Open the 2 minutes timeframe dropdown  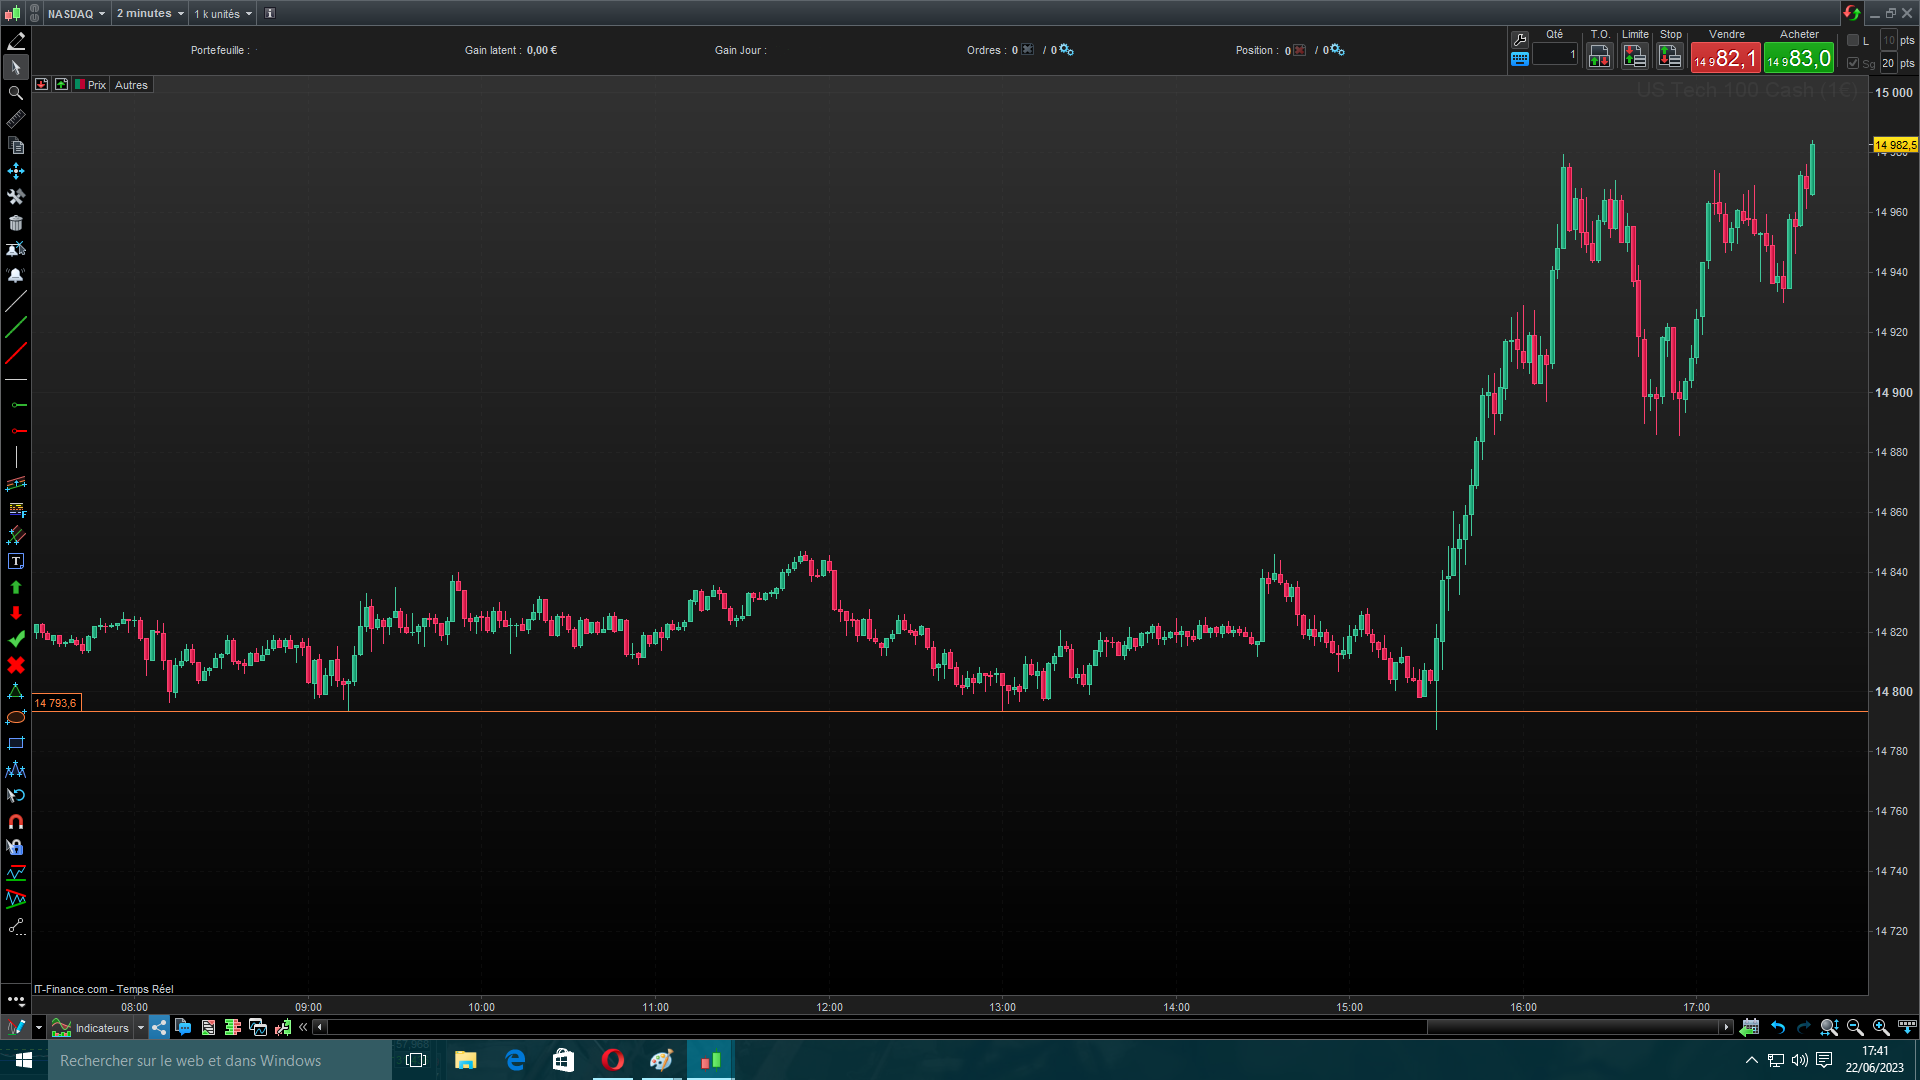pyautogui.click(x=150, y=14)
